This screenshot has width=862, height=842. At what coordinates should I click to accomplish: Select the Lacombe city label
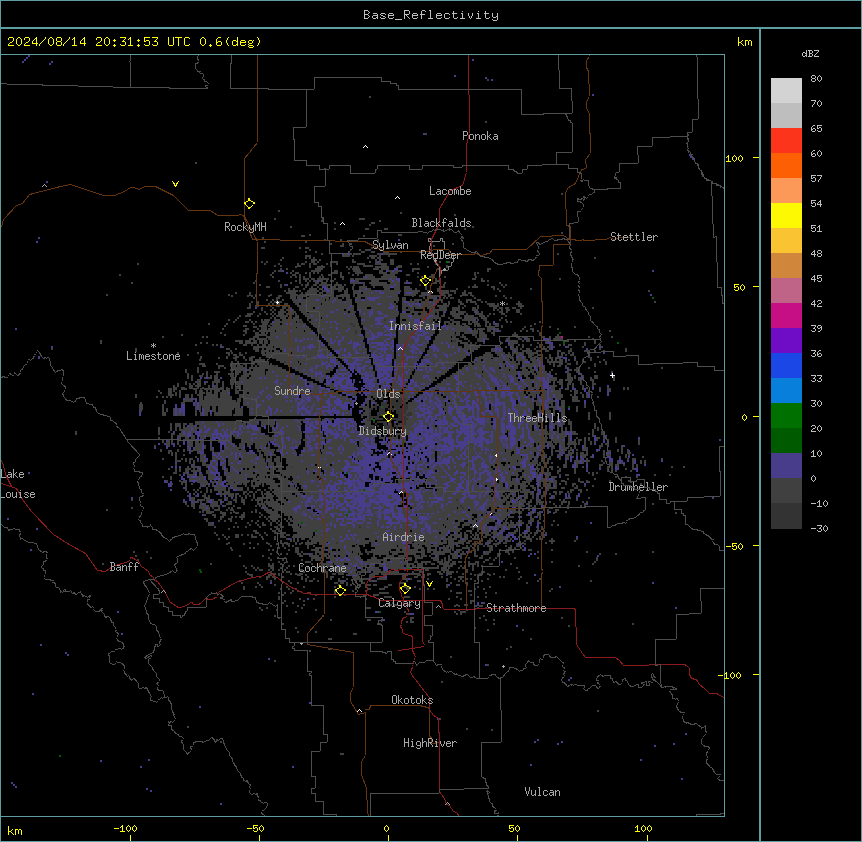tap(450, 191)
